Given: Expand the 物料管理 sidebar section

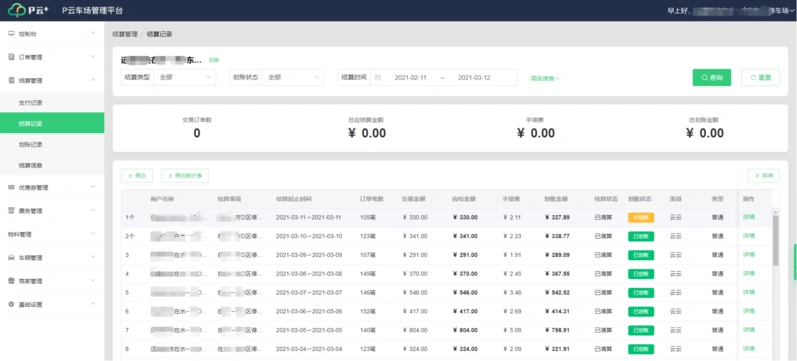Looking at the screenshot, I should point(93,234).
